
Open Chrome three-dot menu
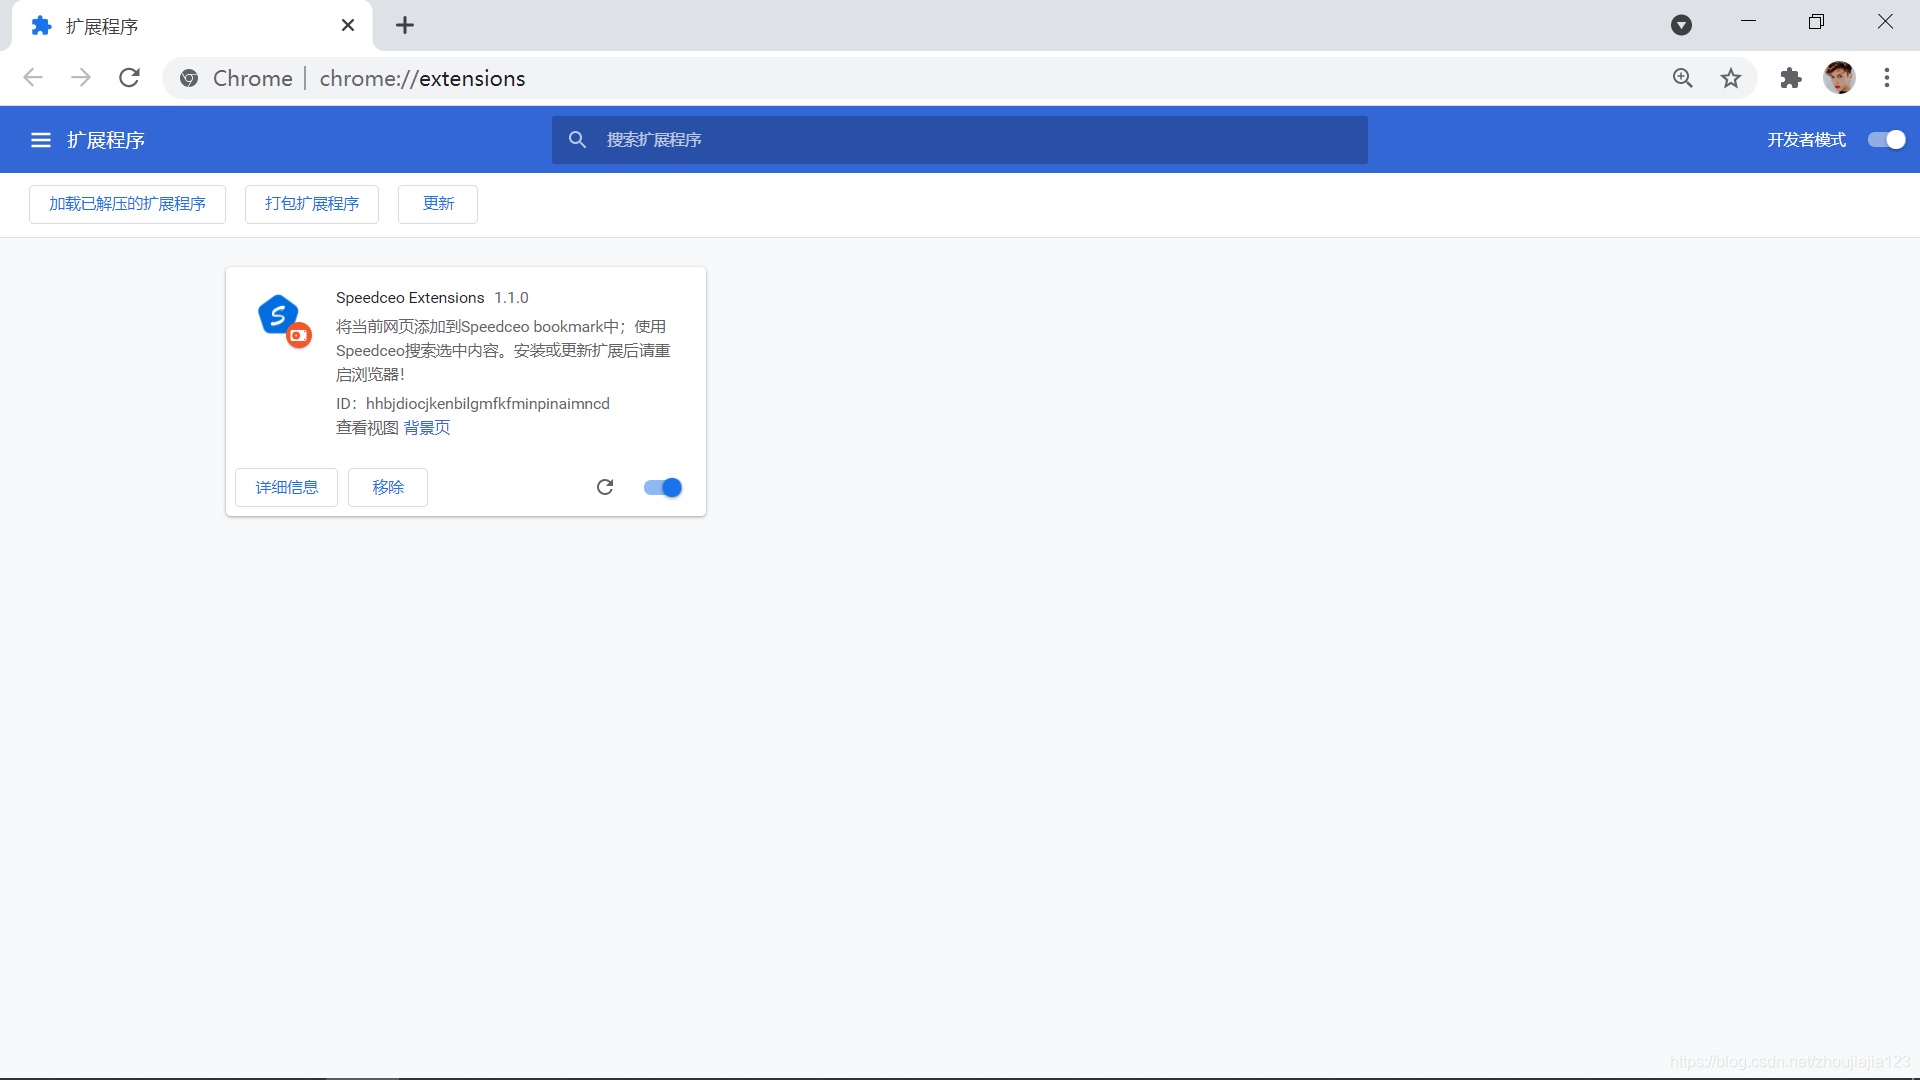coord(1887,78)
